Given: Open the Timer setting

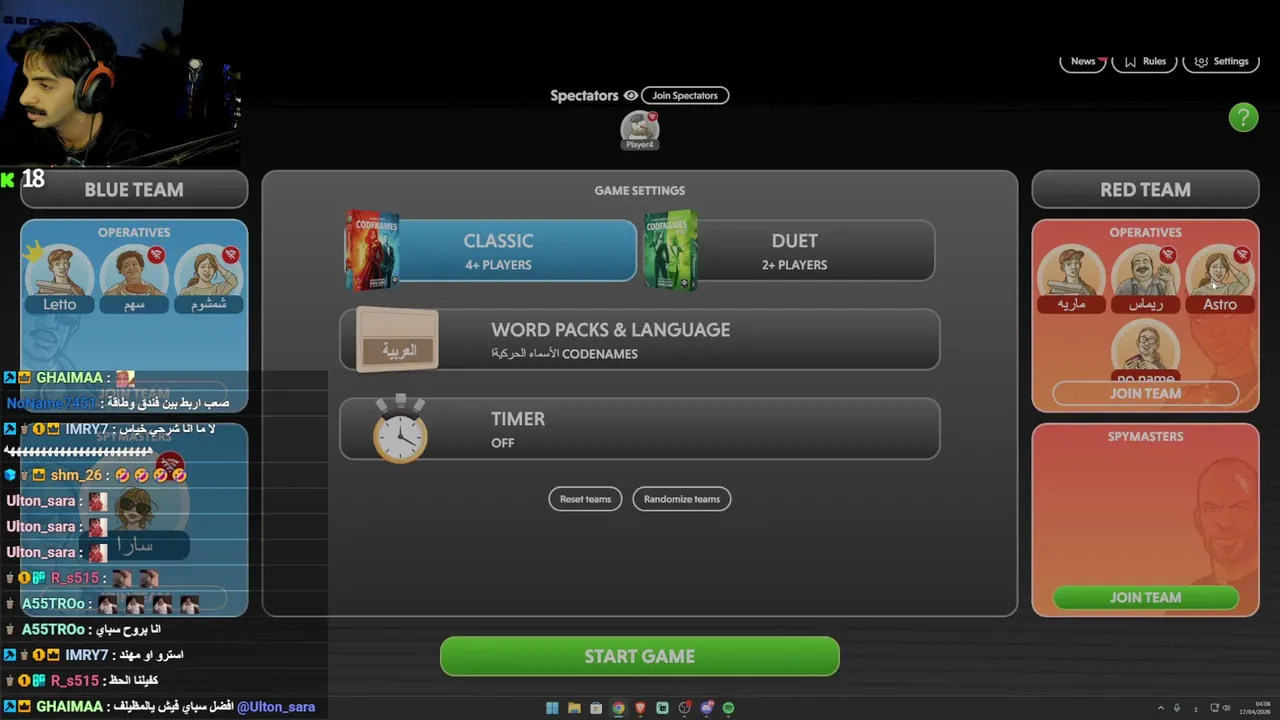Looking at the screenshot, I should [640, 429].
